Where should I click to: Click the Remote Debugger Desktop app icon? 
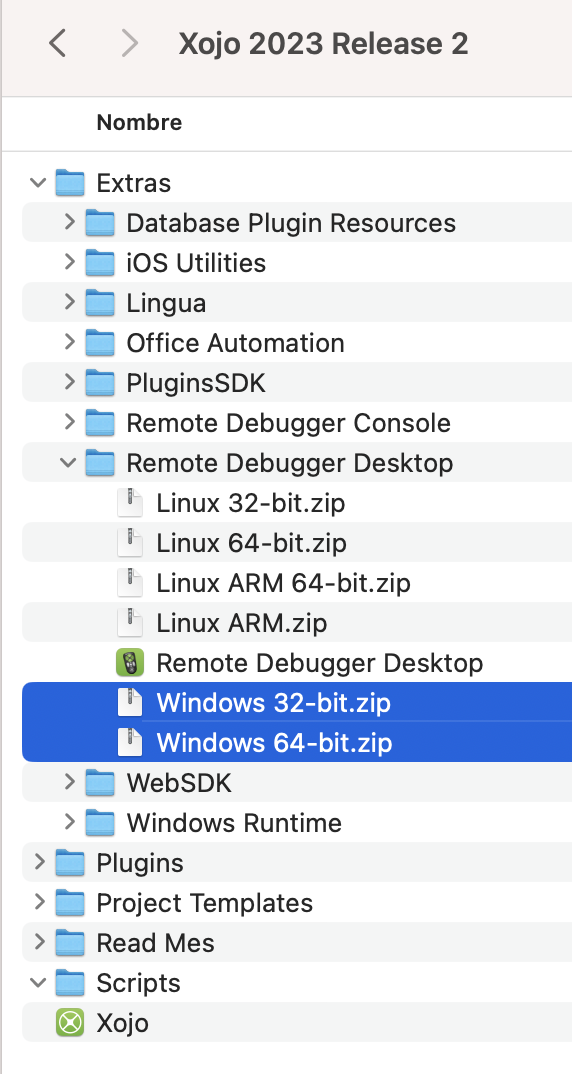pyautogui.click(x=130, y=663)
